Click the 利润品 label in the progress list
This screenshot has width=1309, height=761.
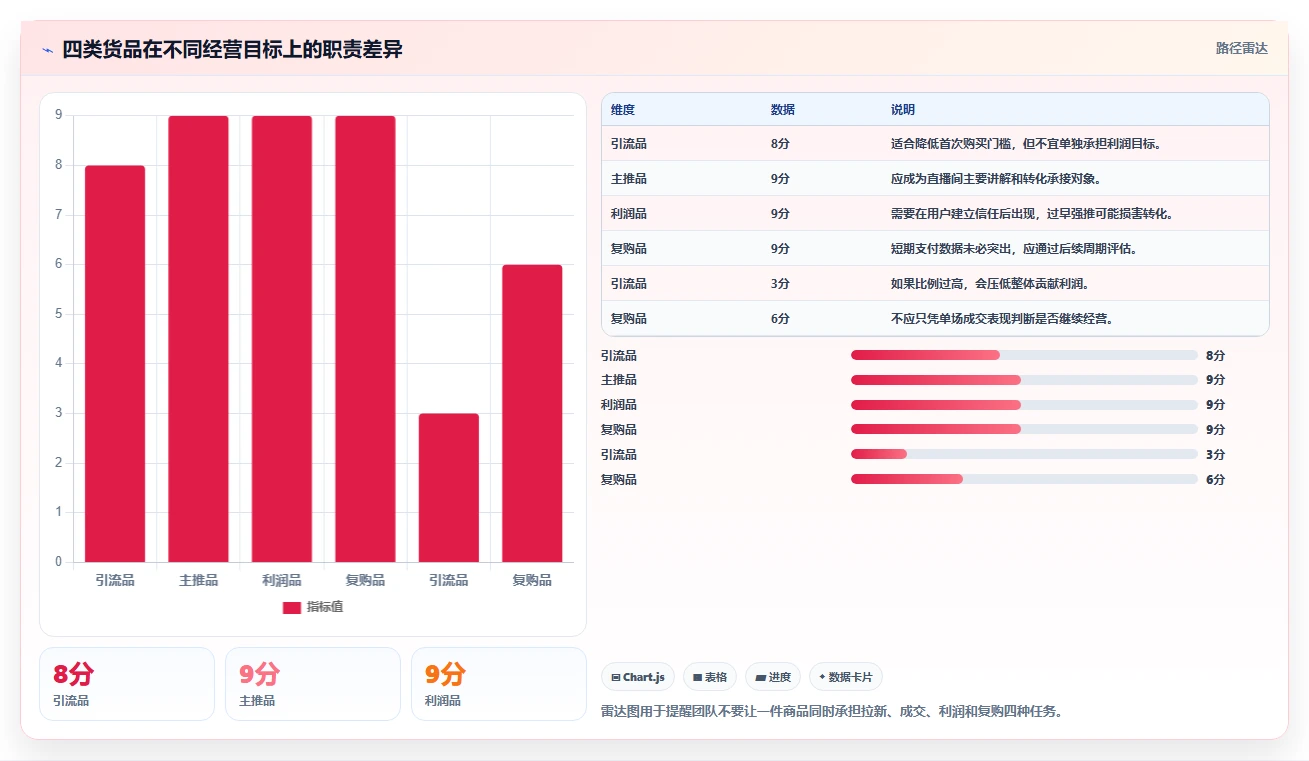pyautogui.click(x=619, y=405)
